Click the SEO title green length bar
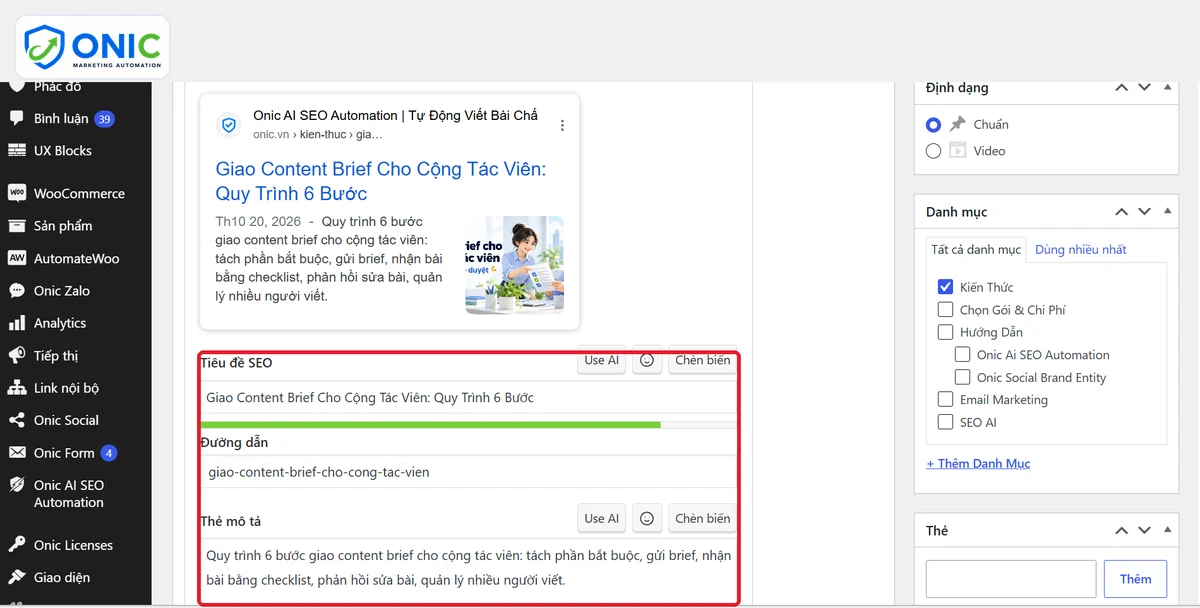The width and height of the screenshot is (1200, 608). click(430, 425)
